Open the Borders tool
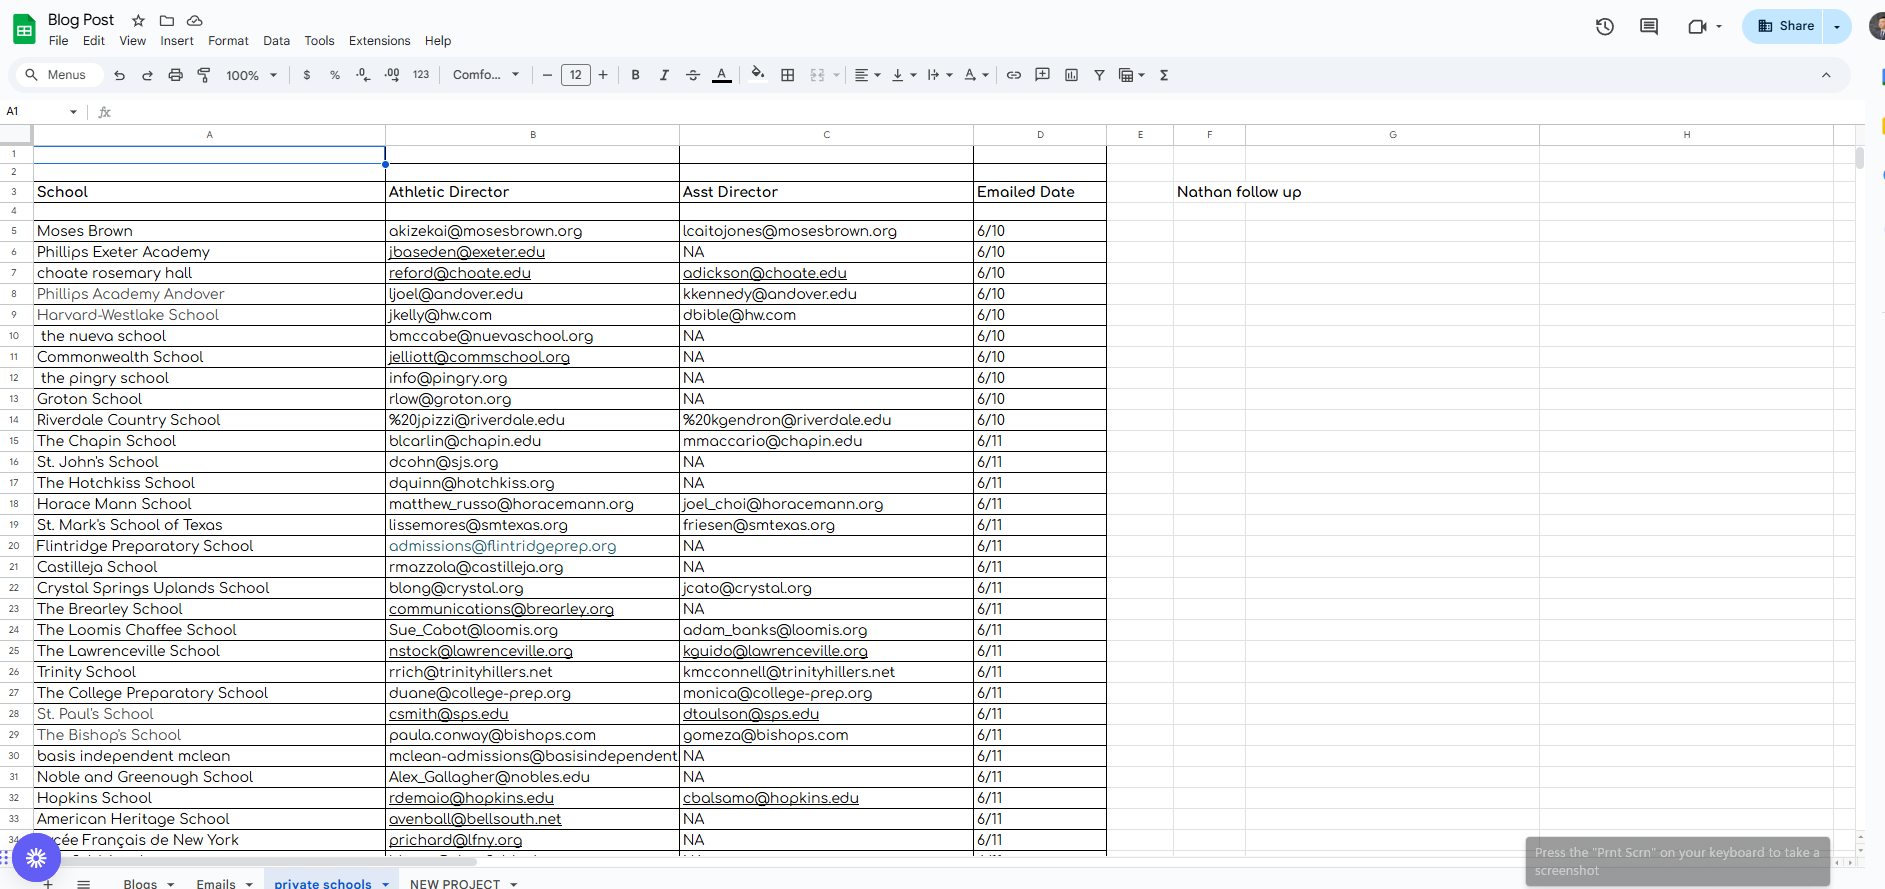 tap(788, 75)
